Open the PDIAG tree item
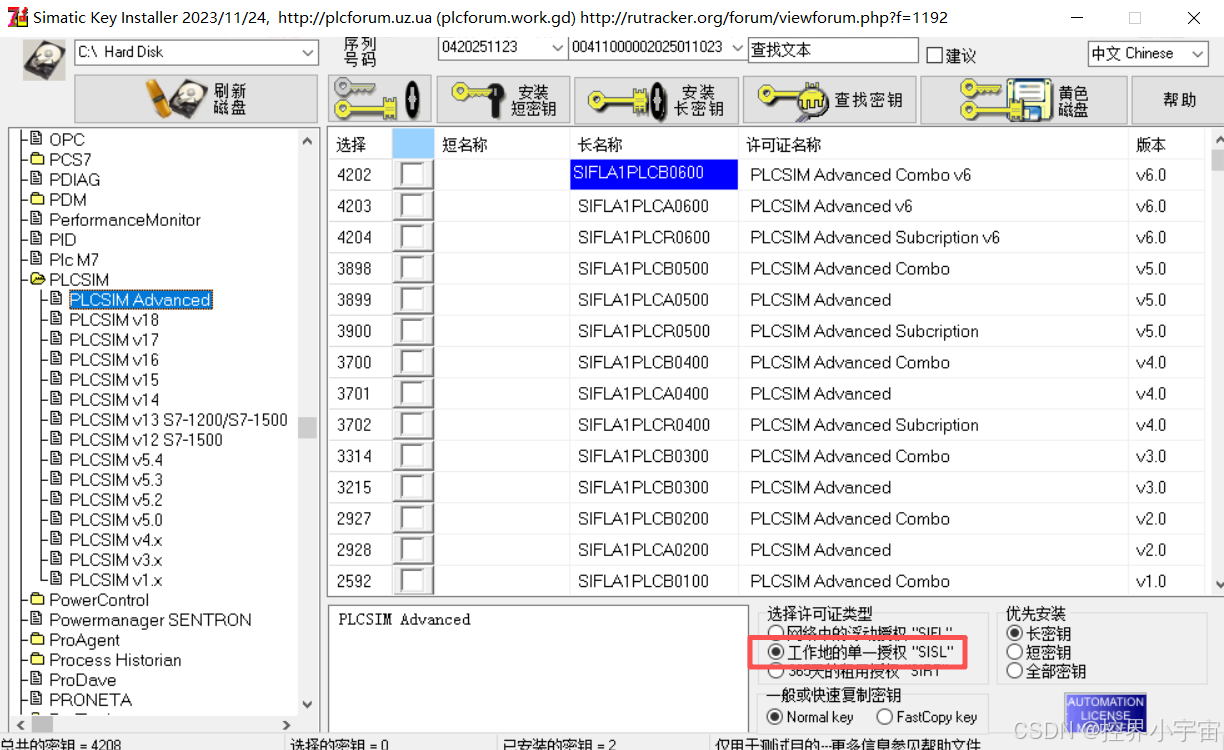The width and height of the screenshot is (1224, 750). pos(75,180)
